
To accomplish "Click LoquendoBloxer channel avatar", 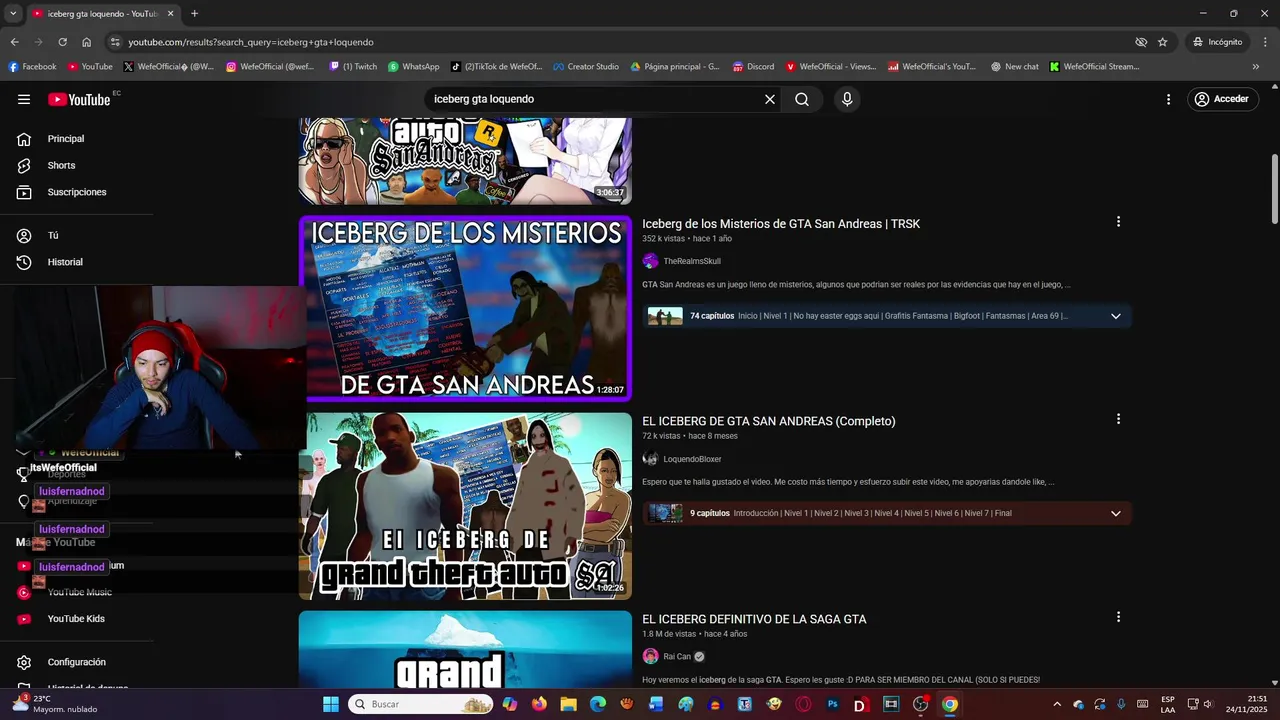I will pyautogui.click(x=650, y=459).
